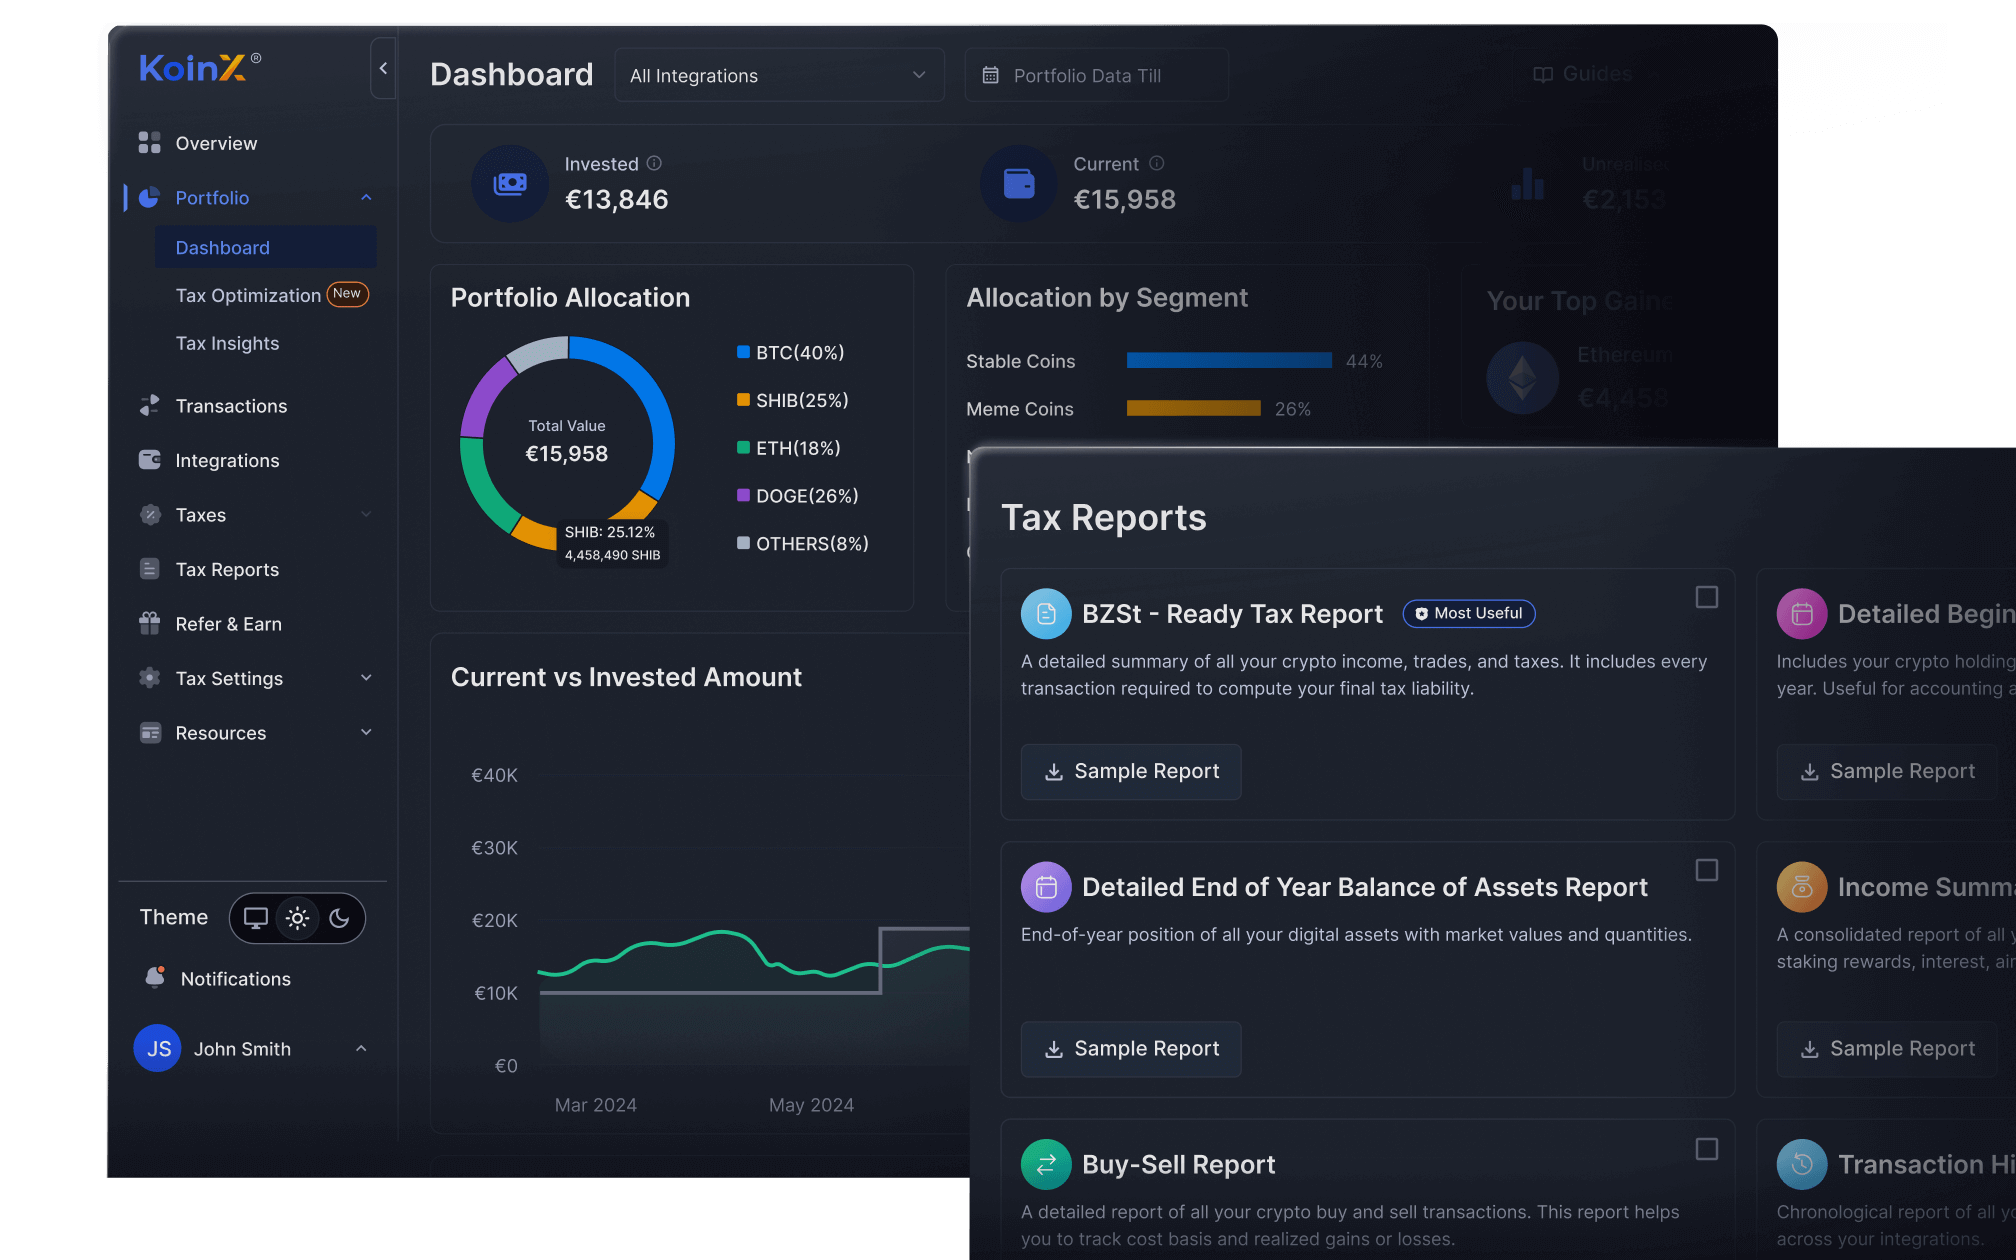
Task: Open Tax Optimization marked New
Action: (248, 295)
